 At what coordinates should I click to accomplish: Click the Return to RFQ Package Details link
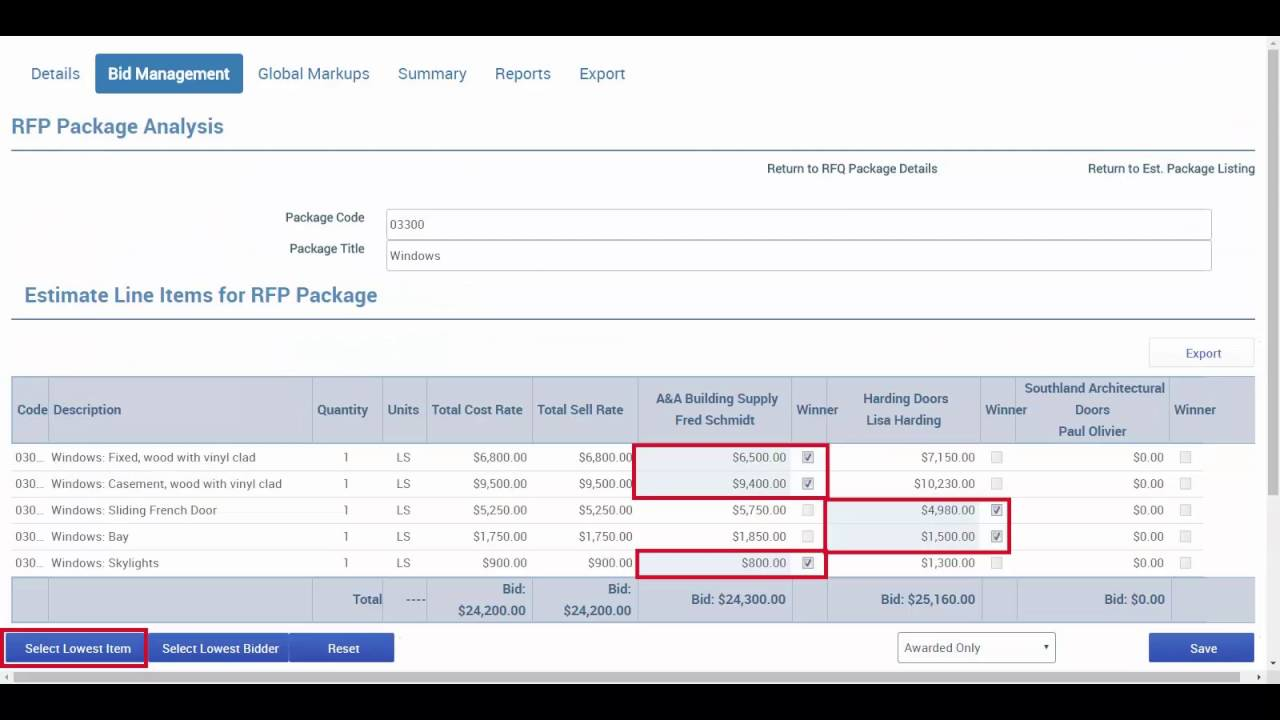point(851,168)
